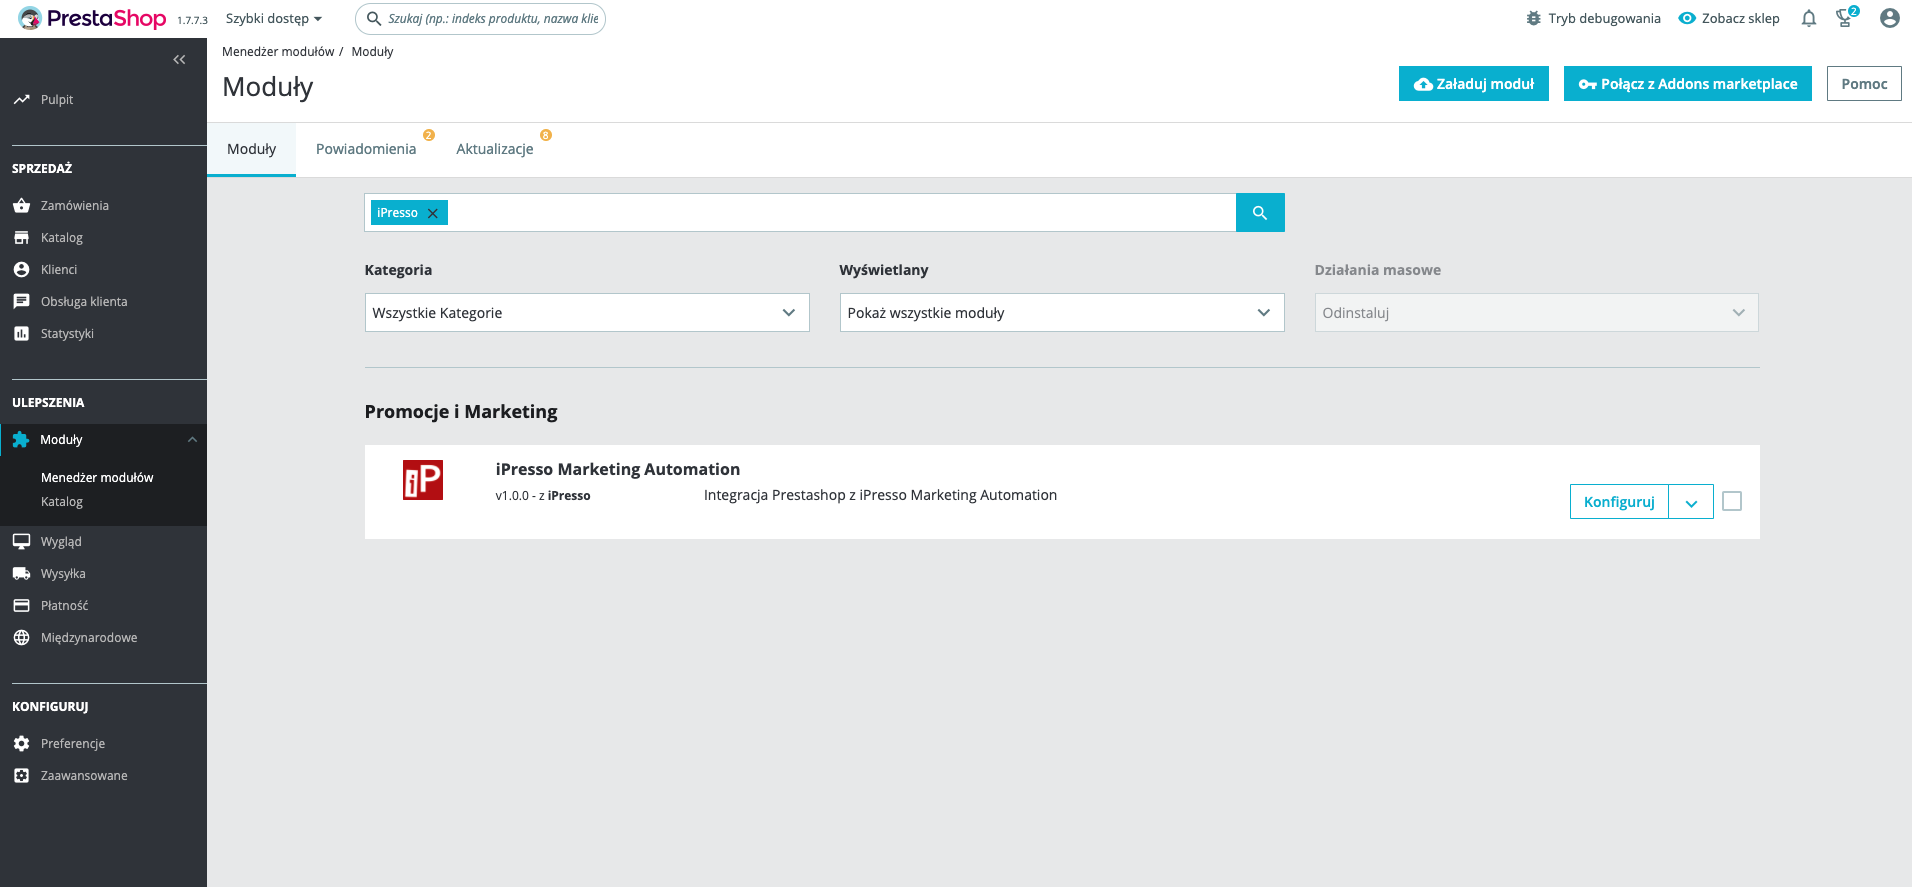Switch to the Moduły tab
This screenshot has width=1912, height=887.
(251, 149)
